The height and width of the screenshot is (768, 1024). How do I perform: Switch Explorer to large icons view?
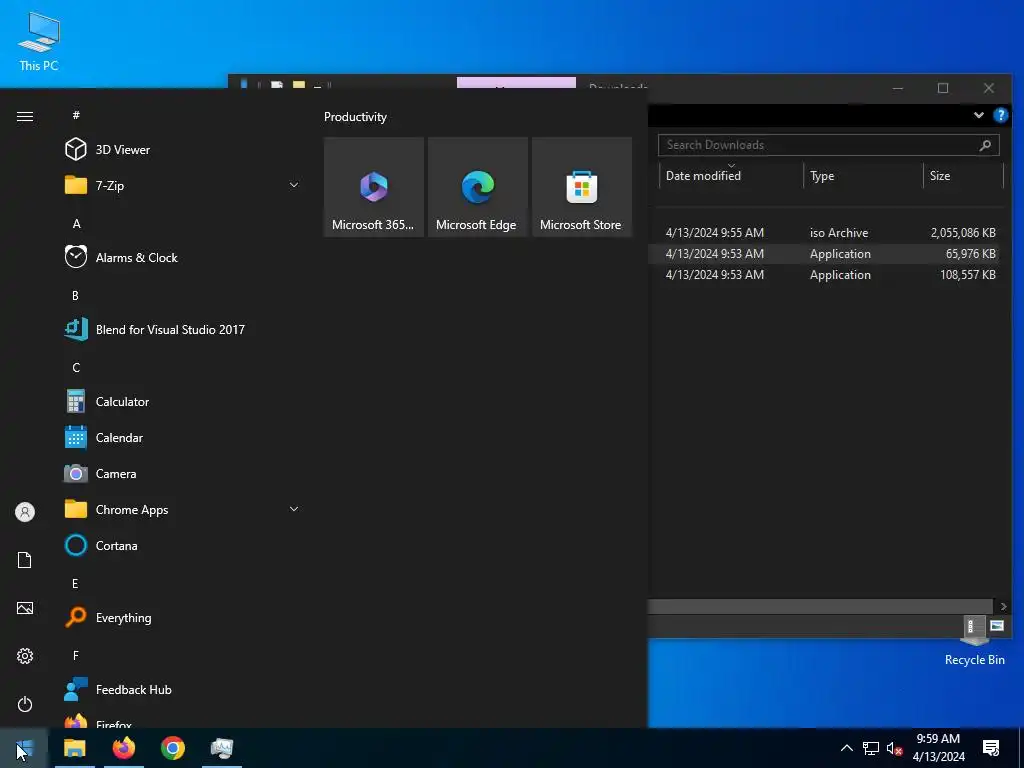pyautogui.click(x=997, y=626)
